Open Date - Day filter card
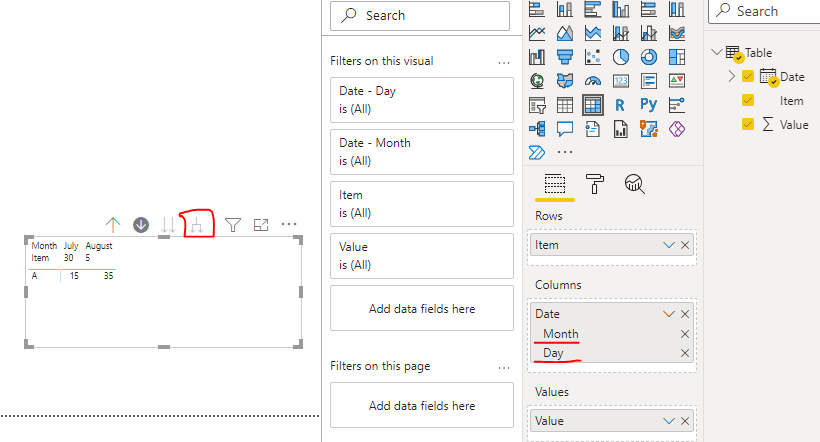 [x=422, y=100]
